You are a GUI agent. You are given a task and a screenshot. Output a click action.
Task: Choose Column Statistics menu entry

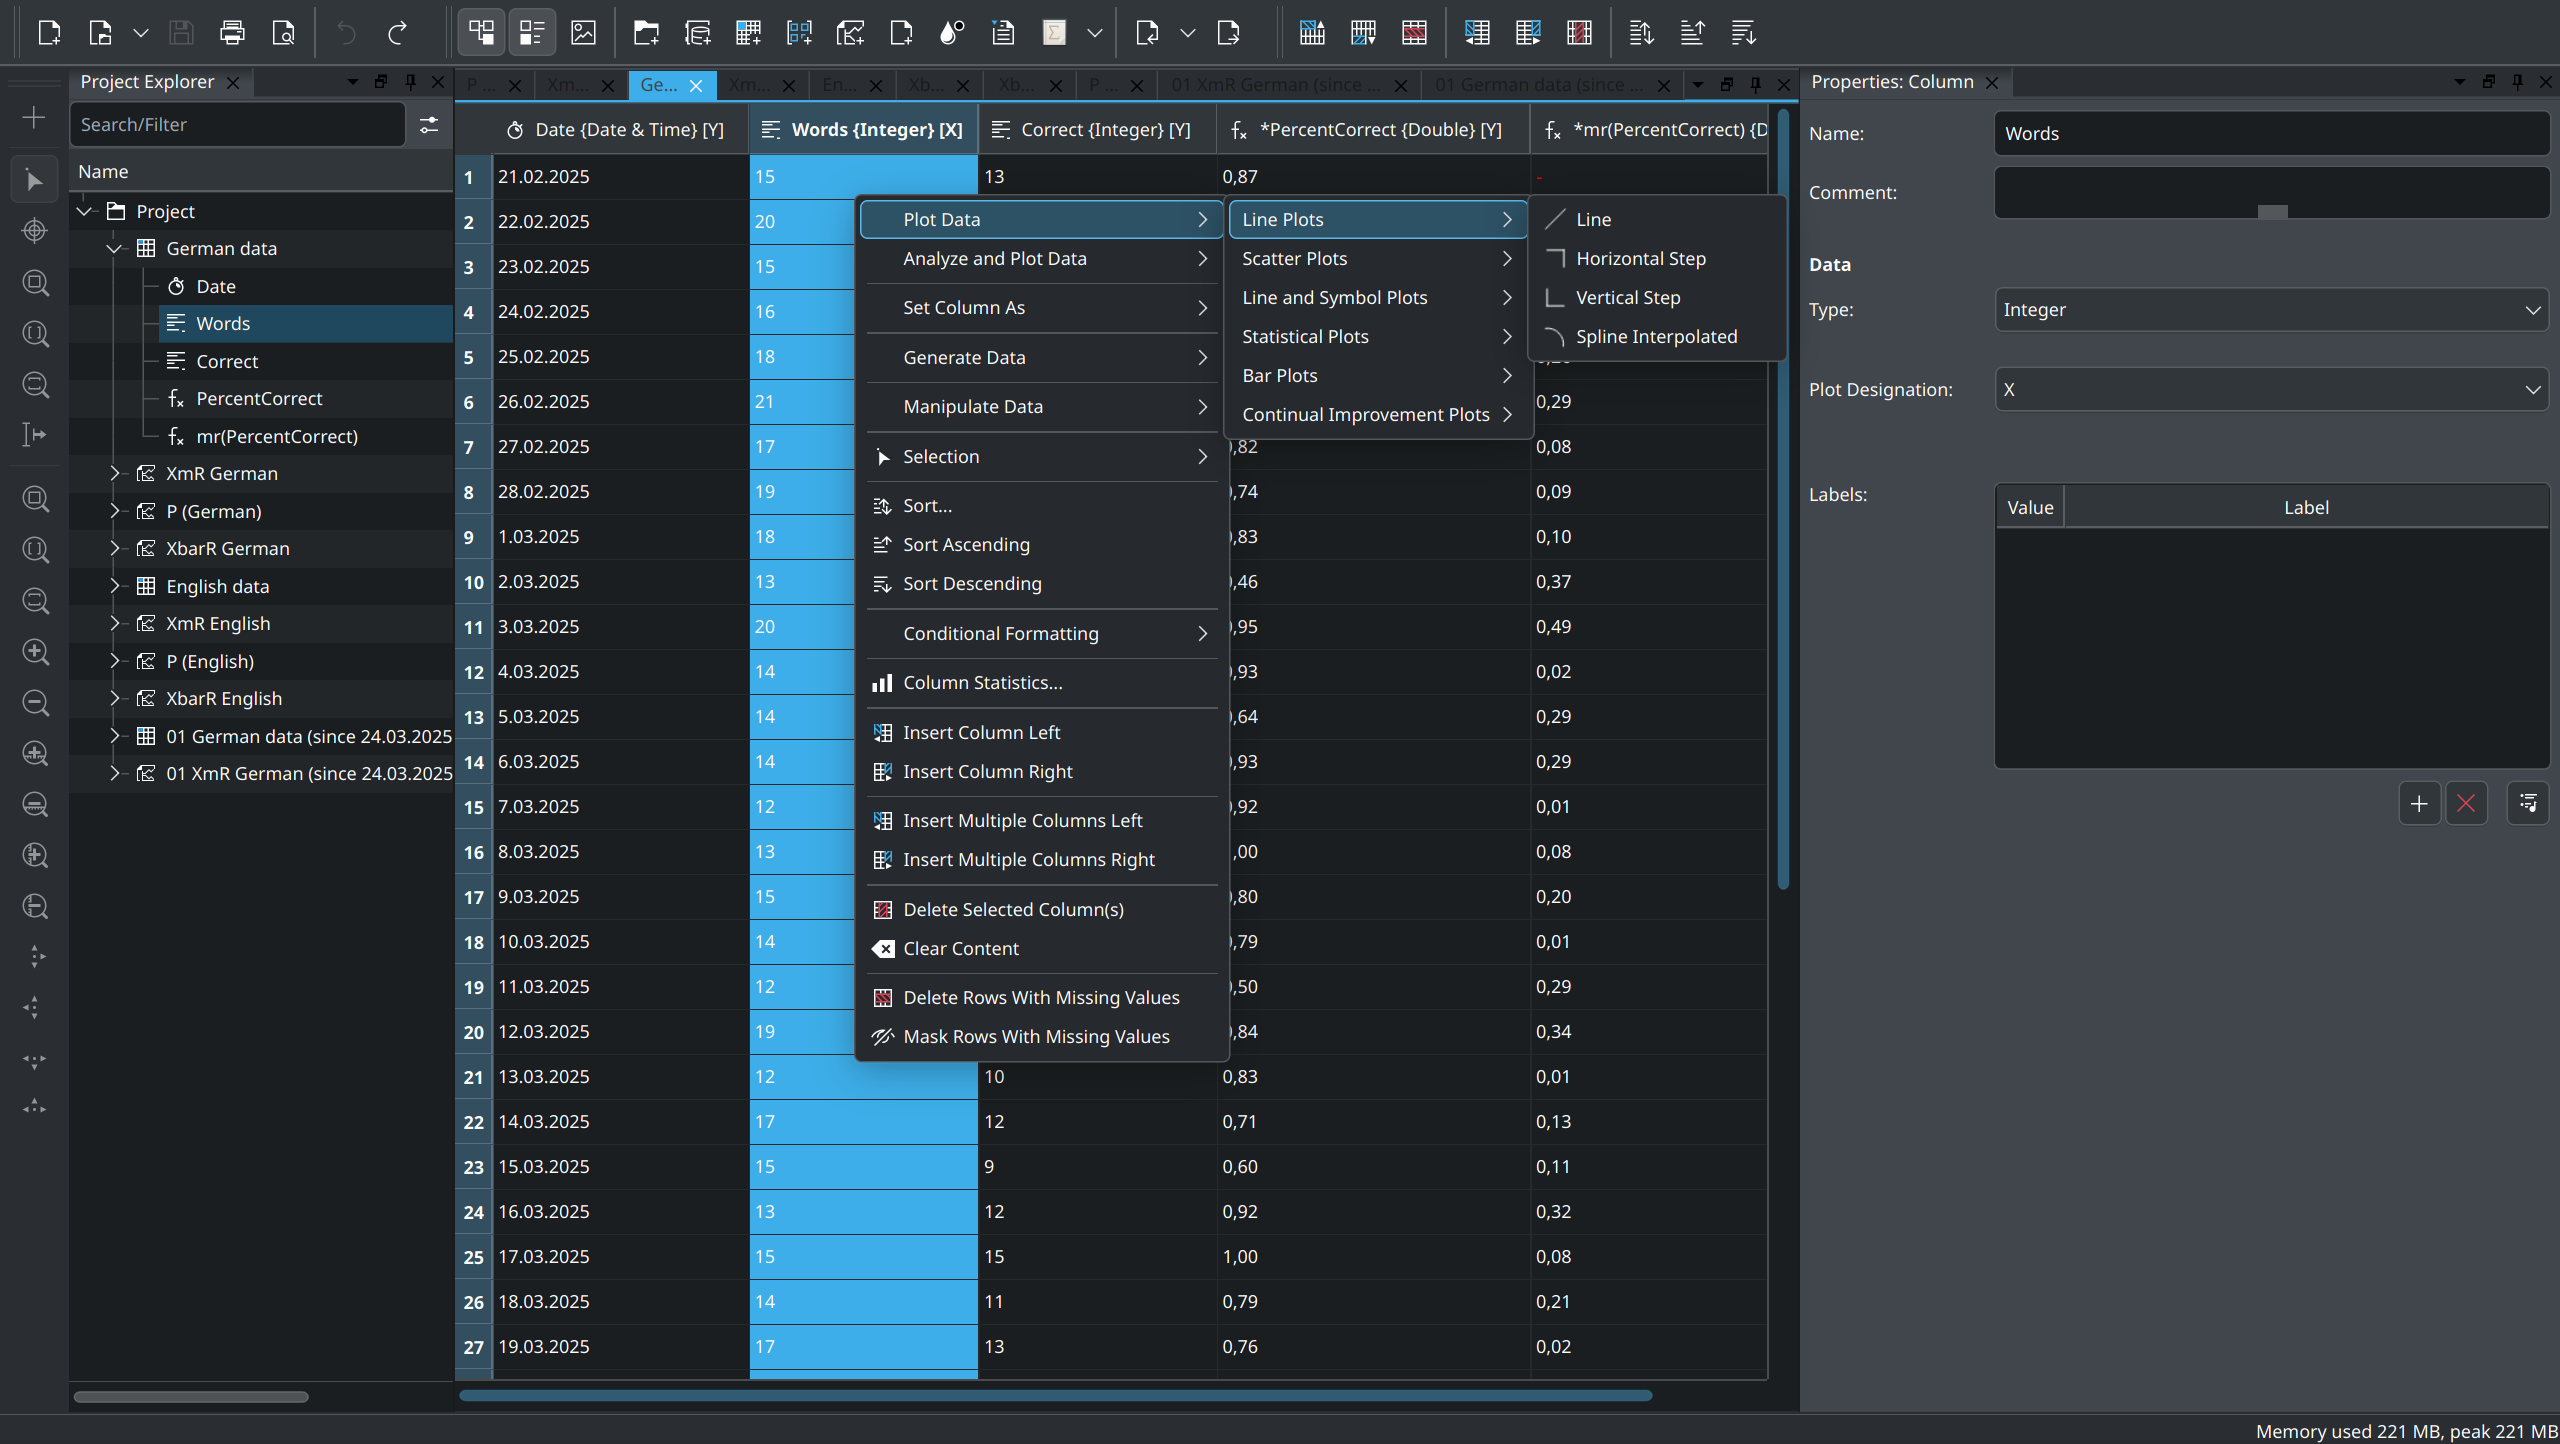pyautogui.click(x=982, y=683)
